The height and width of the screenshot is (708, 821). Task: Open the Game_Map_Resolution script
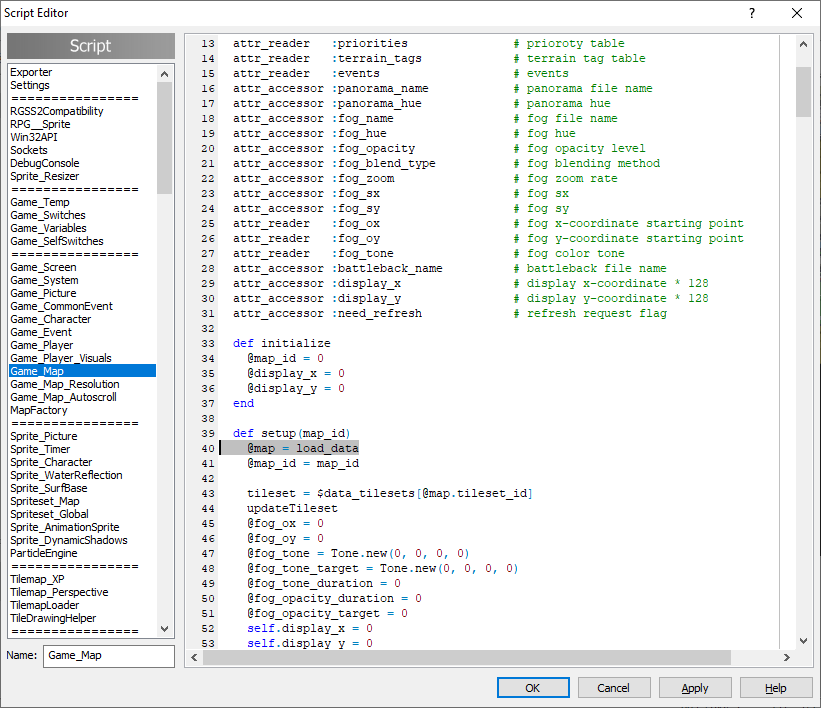tap(65, 384)
